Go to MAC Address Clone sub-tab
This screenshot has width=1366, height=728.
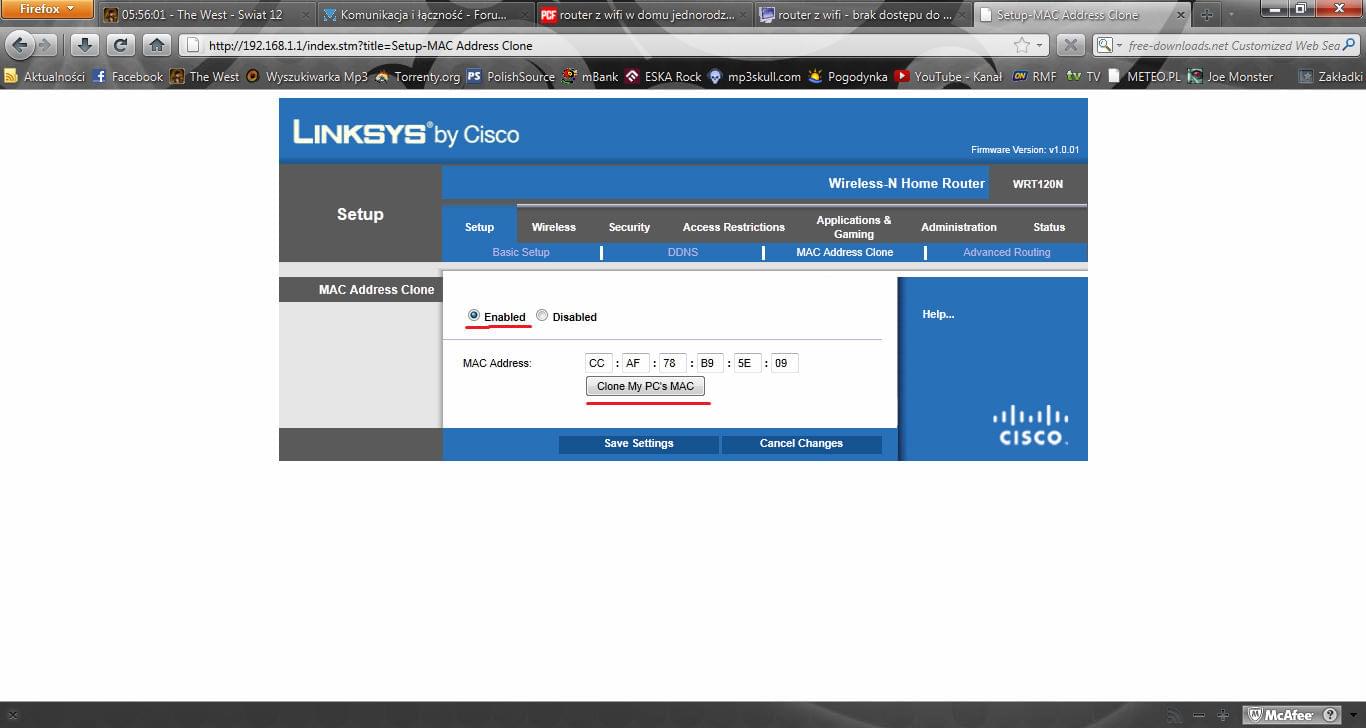click(845, 252)
